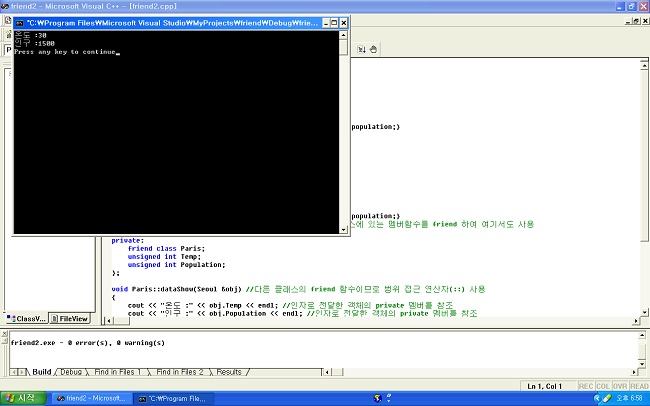Image resolution: width=650 pixels, height=406 pixels.
Task: Click the toolbar icon left of the breakpoint hand
Action: [x=359, y=47]
